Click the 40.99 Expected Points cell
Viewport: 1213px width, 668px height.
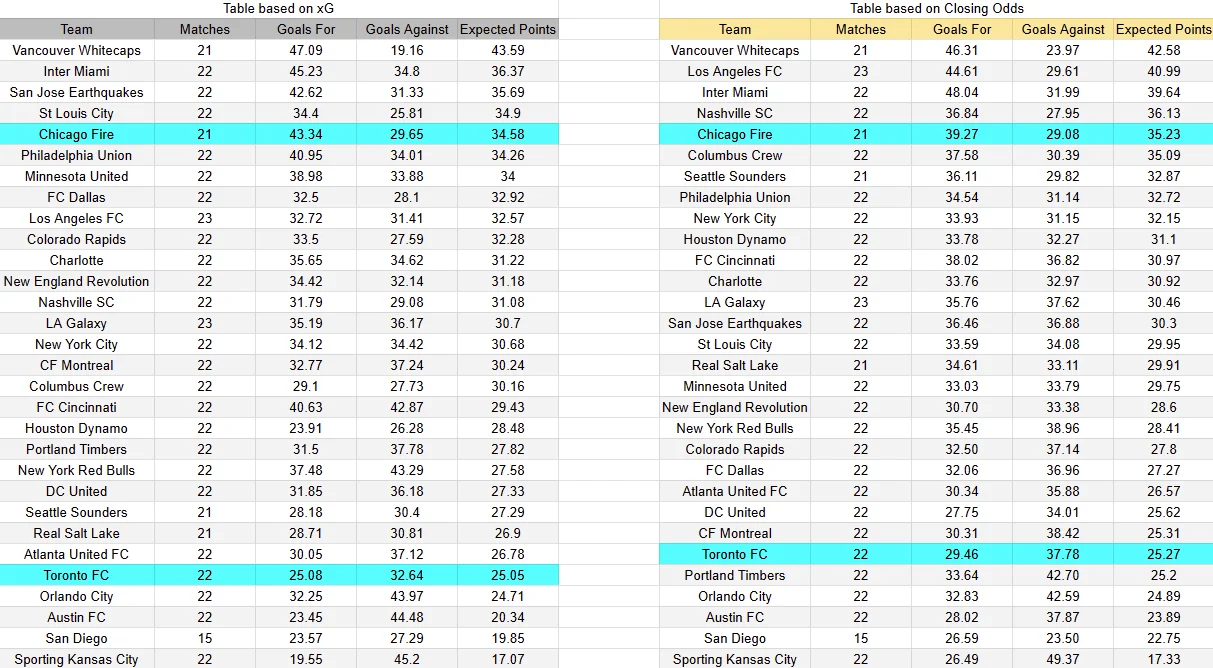1163,71
